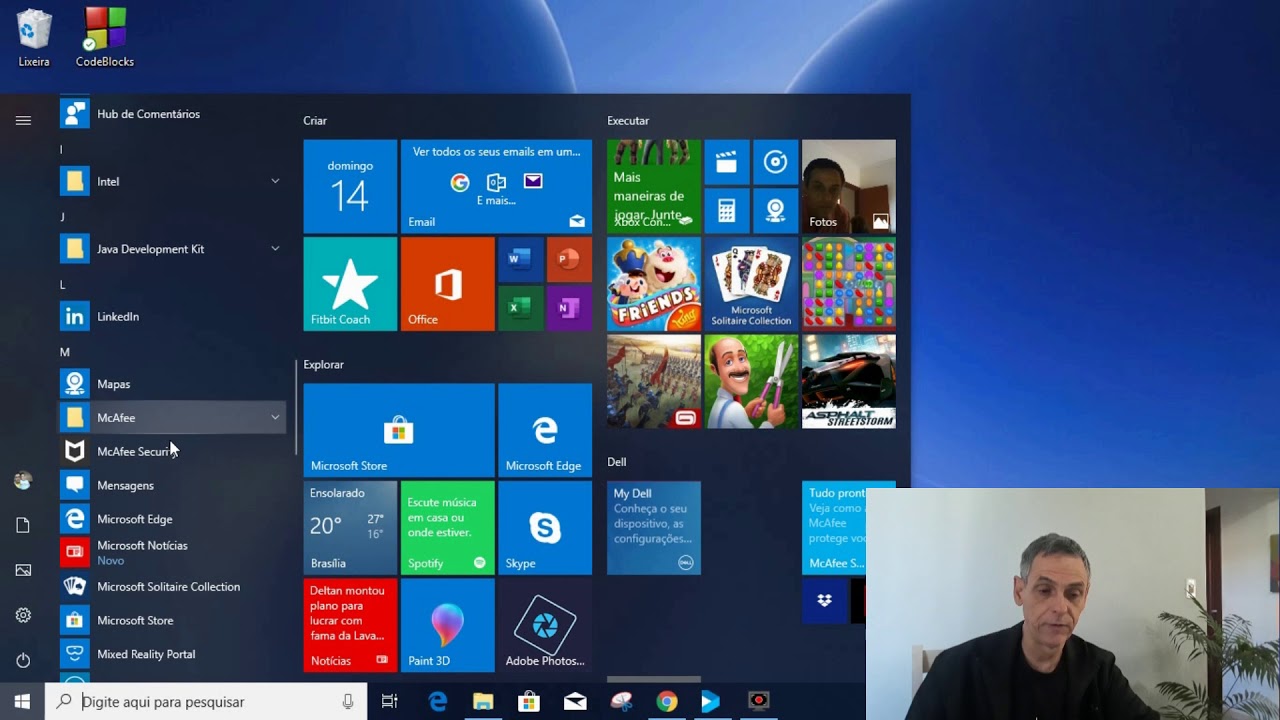Open the Documents shortcut in Start sidebar

click(23, 525)
